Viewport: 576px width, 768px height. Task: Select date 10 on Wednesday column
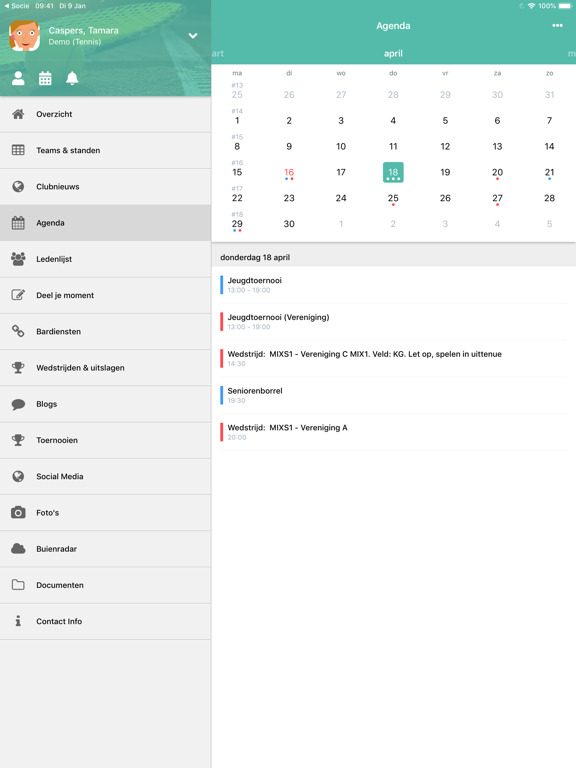click(341, 146)
